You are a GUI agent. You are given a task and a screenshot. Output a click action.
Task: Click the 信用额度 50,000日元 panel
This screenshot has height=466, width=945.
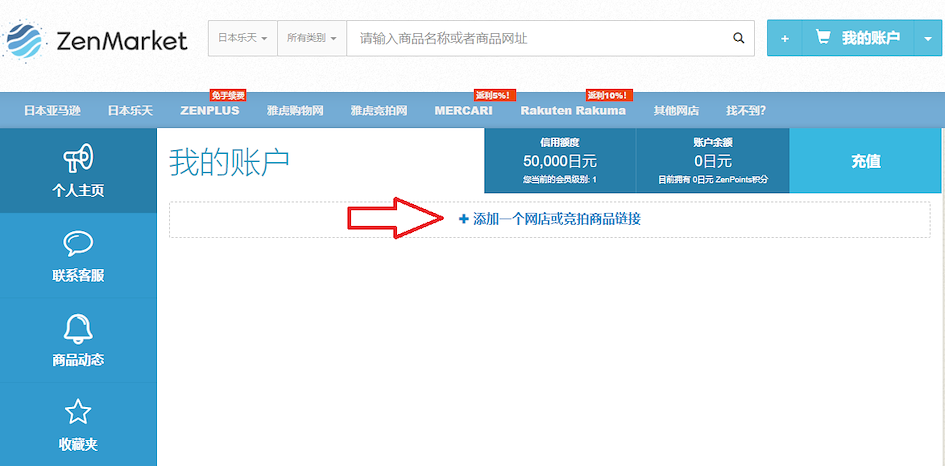coord(560,160)
